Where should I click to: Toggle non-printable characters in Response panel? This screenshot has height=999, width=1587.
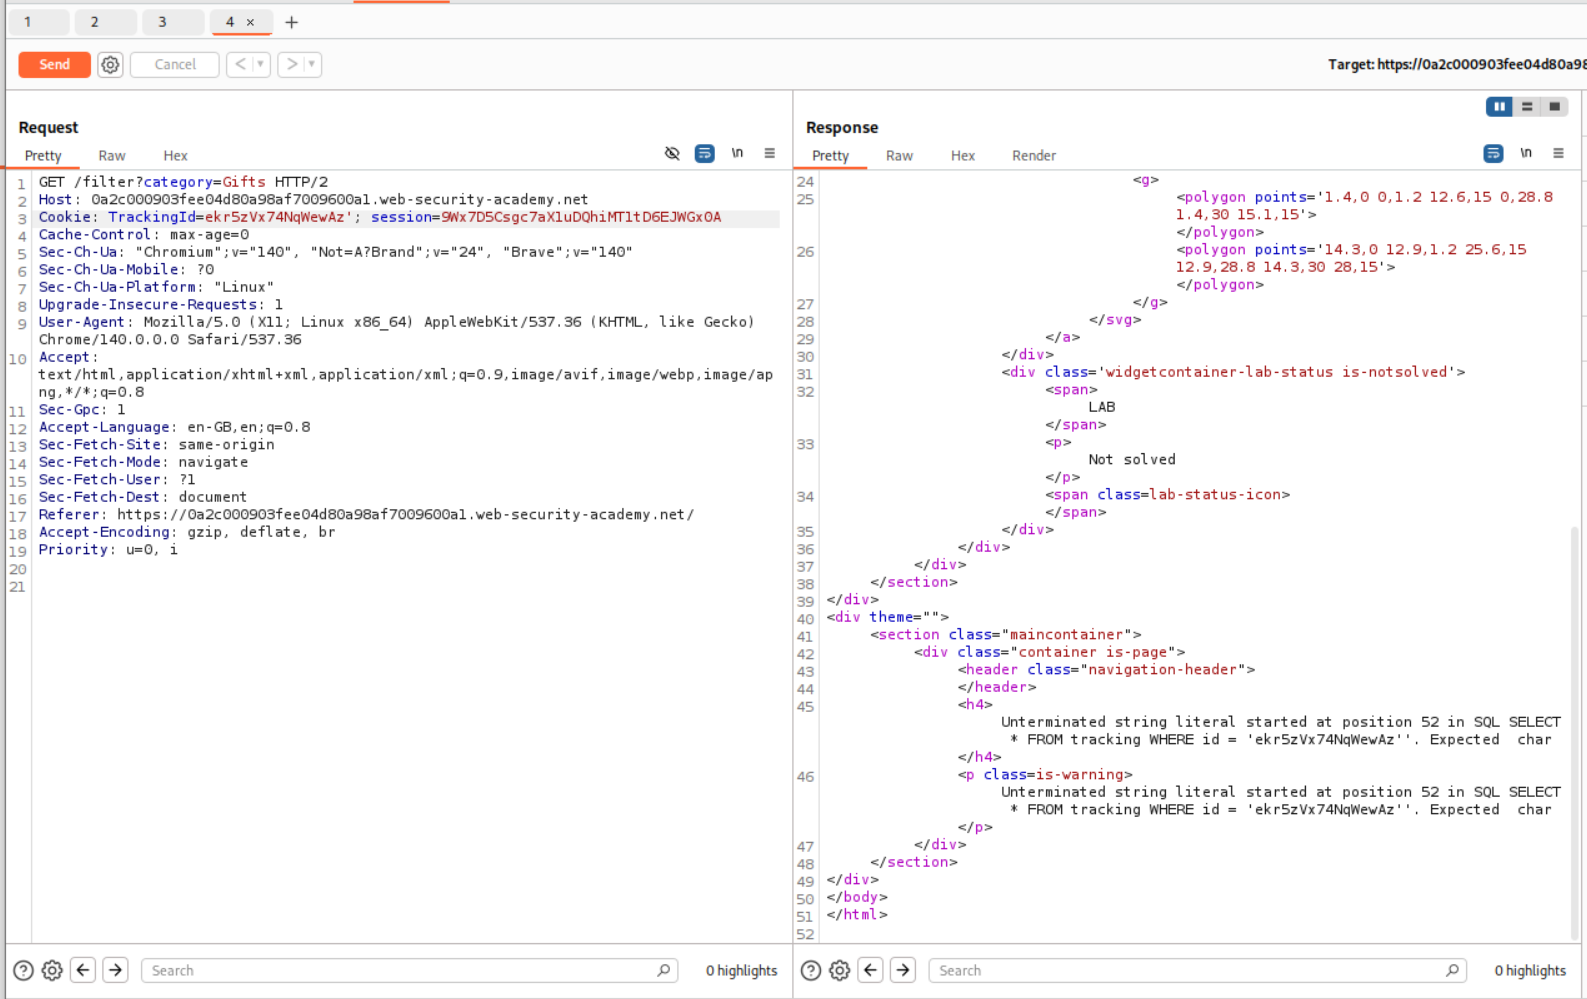tap(1526, 153)
